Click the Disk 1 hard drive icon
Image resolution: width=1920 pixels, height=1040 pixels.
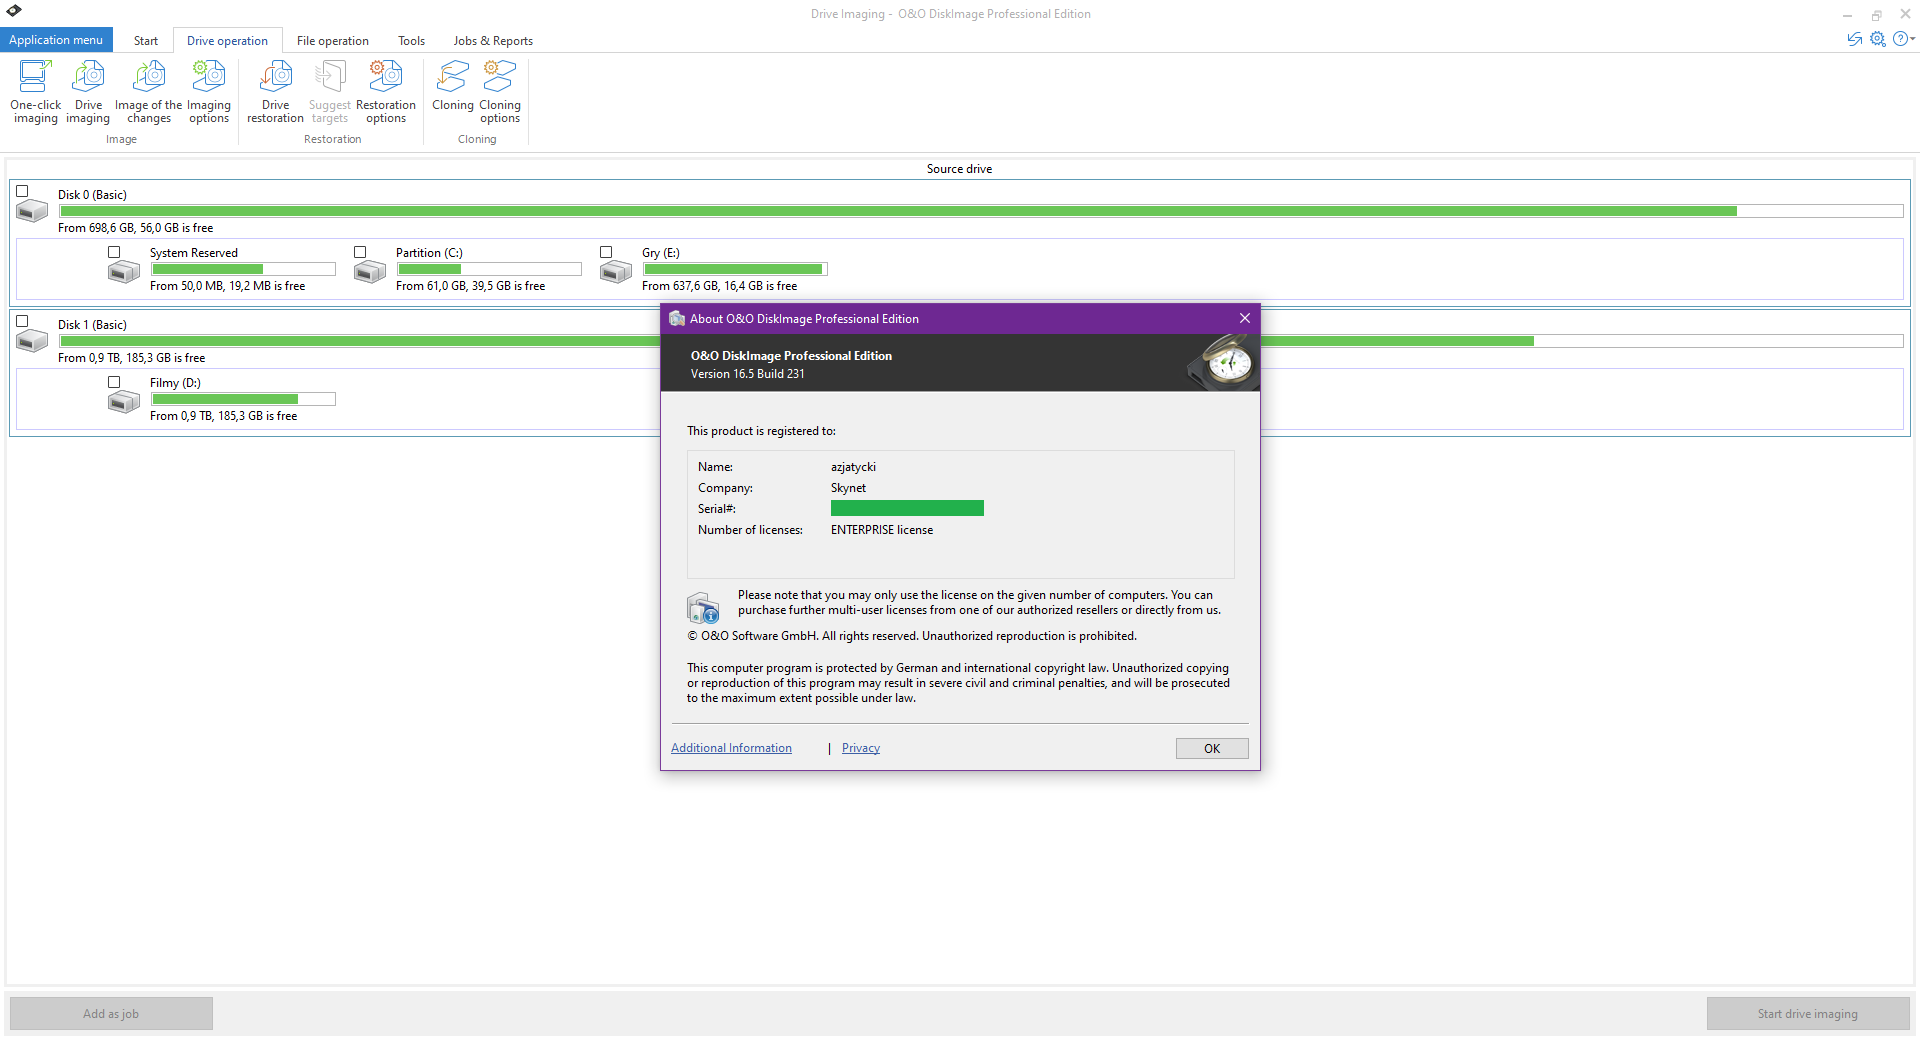pyautogui.click(x=32, y=341)
